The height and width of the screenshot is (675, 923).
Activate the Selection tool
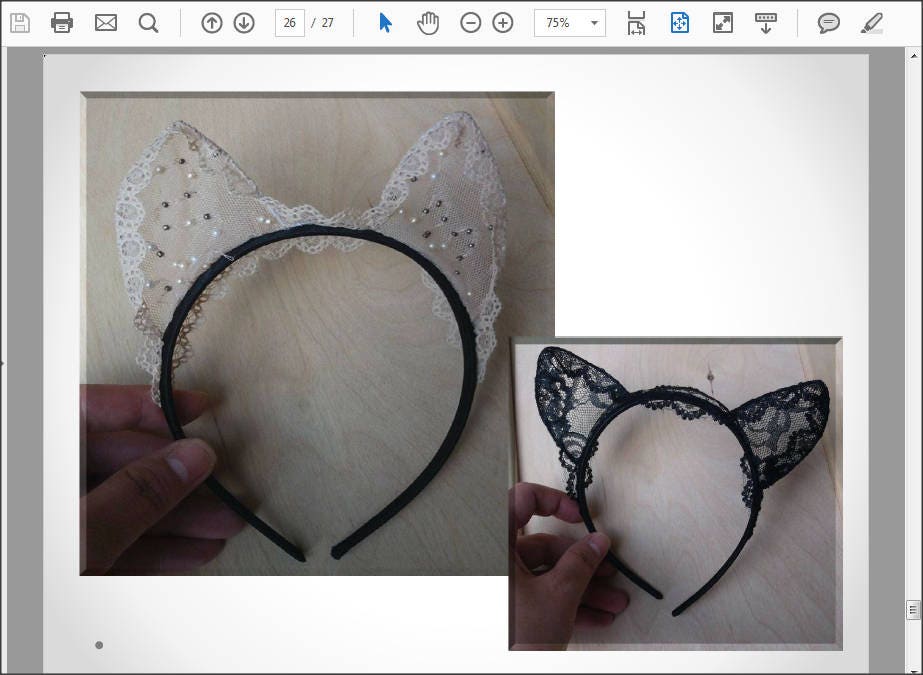[x=383, y=22]
